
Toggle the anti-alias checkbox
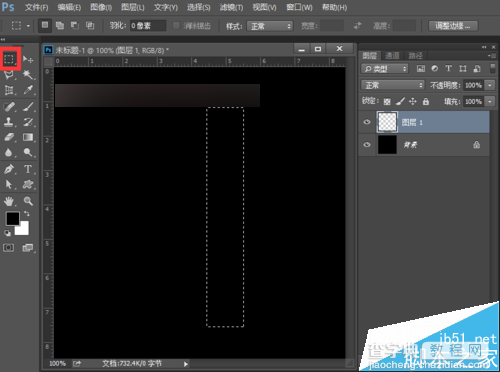176,26
